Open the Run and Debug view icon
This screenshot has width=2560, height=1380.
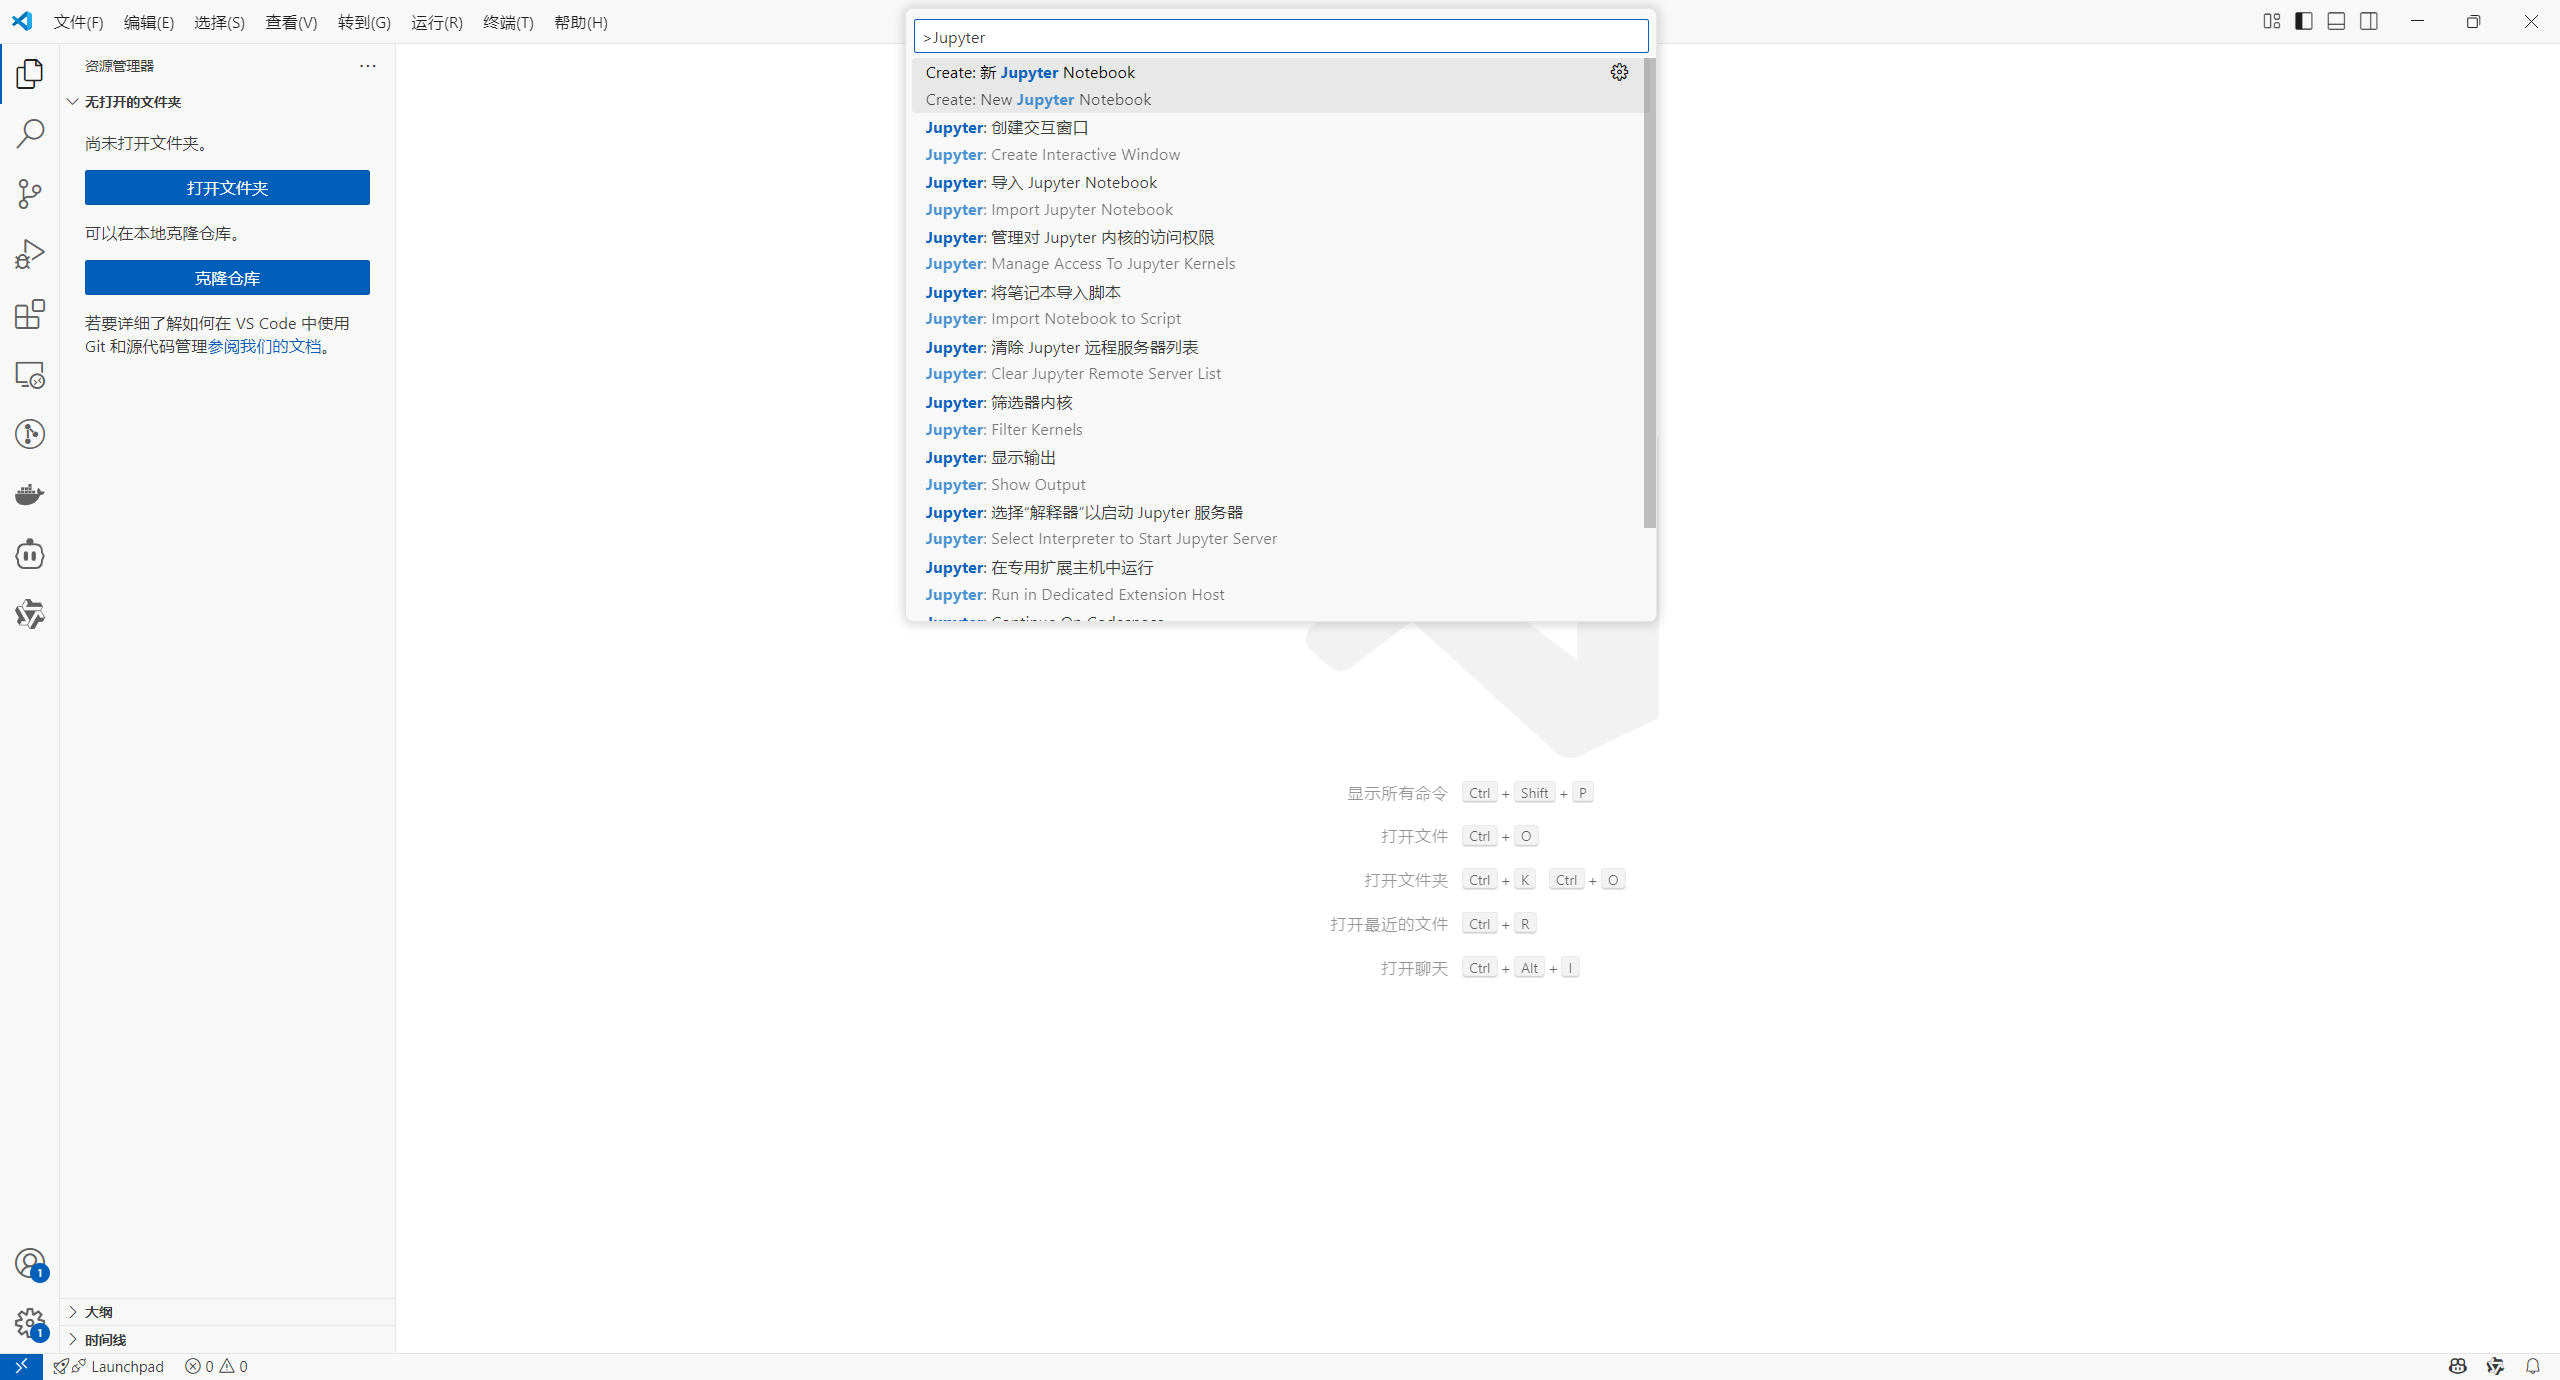[30, 254]
